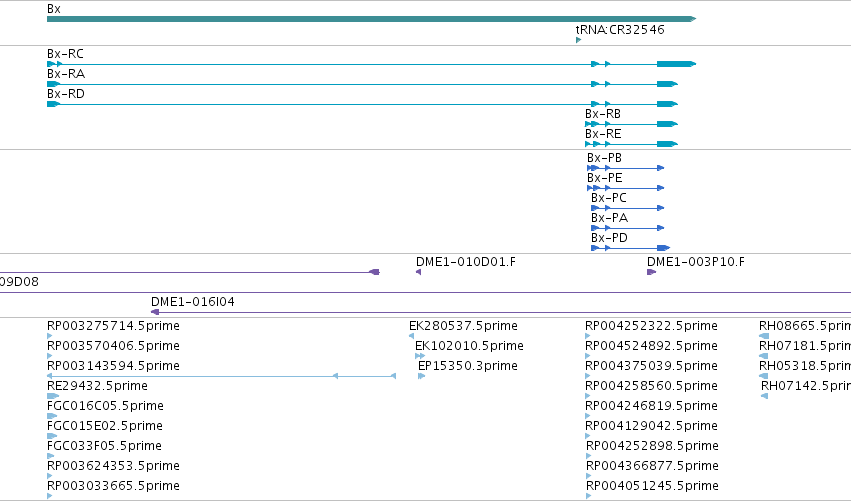
Task: Select the DME1-010D01.F label
Action: click(x=466, y=262)
